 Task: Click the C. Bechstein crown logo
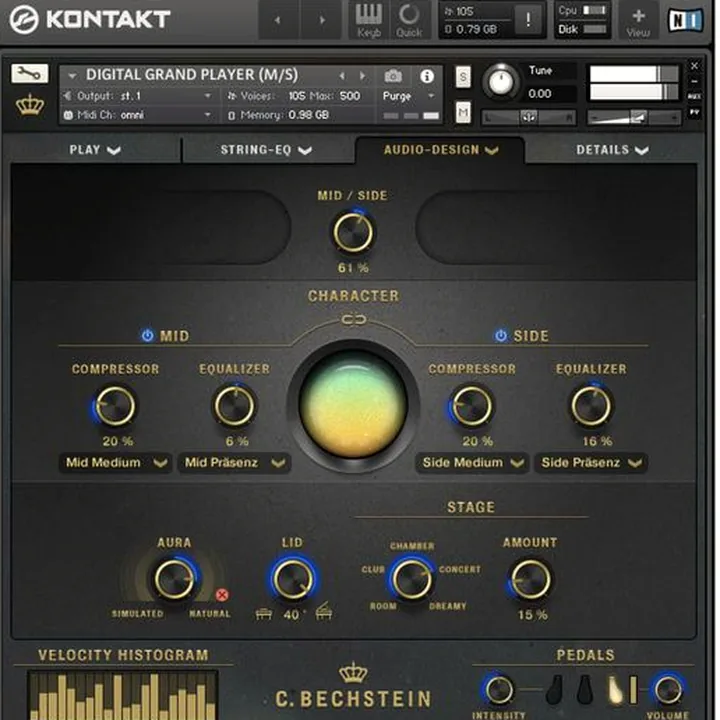click(x=353, y=673)
